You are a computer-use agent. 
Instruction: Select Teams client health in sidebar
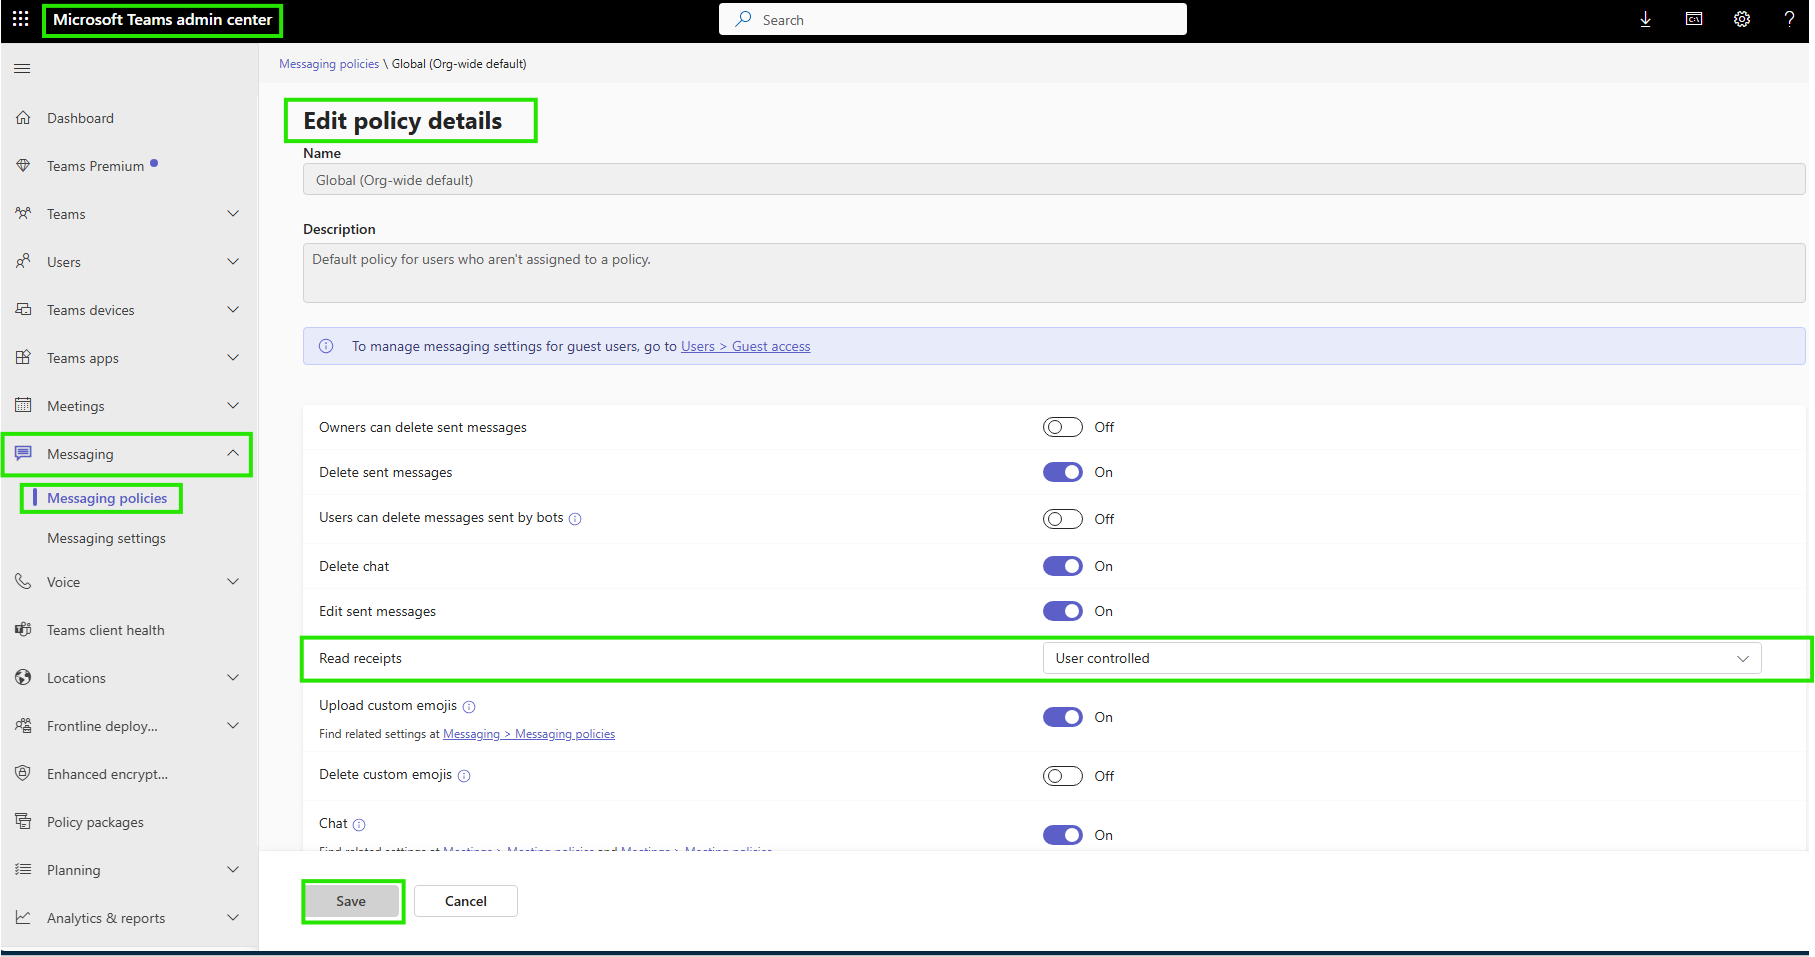(x=105, y=629)
